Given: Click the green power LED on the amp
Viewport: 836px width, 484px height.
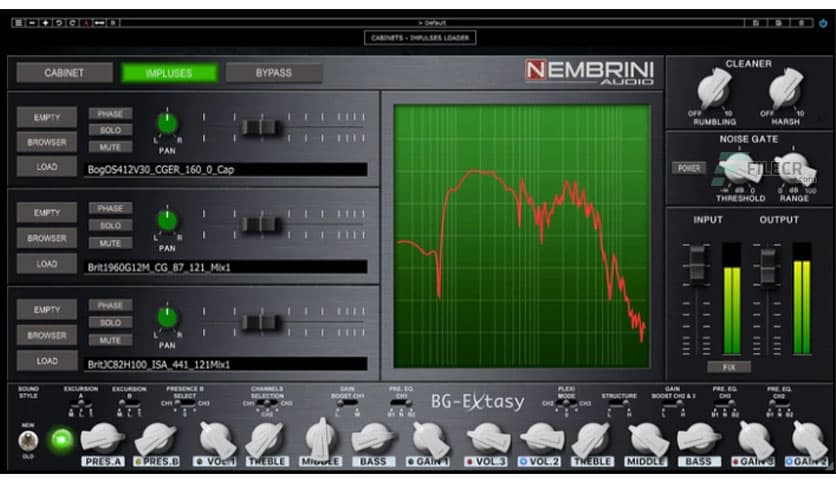Looking at the screenshot, I should click(61, 440).
